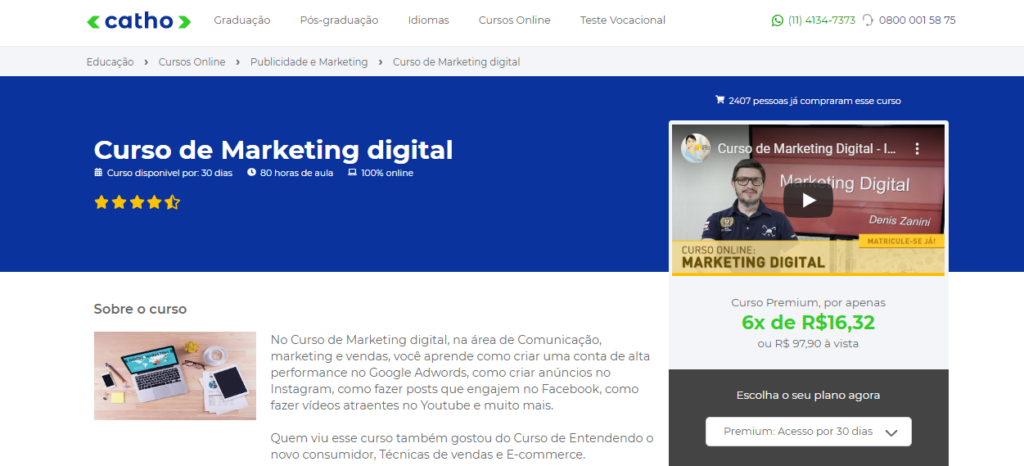This screenshot has width=1024, height=466.
Task: Click the ou R$ 97,90 à vista text
Action: [x=808, y=343]
